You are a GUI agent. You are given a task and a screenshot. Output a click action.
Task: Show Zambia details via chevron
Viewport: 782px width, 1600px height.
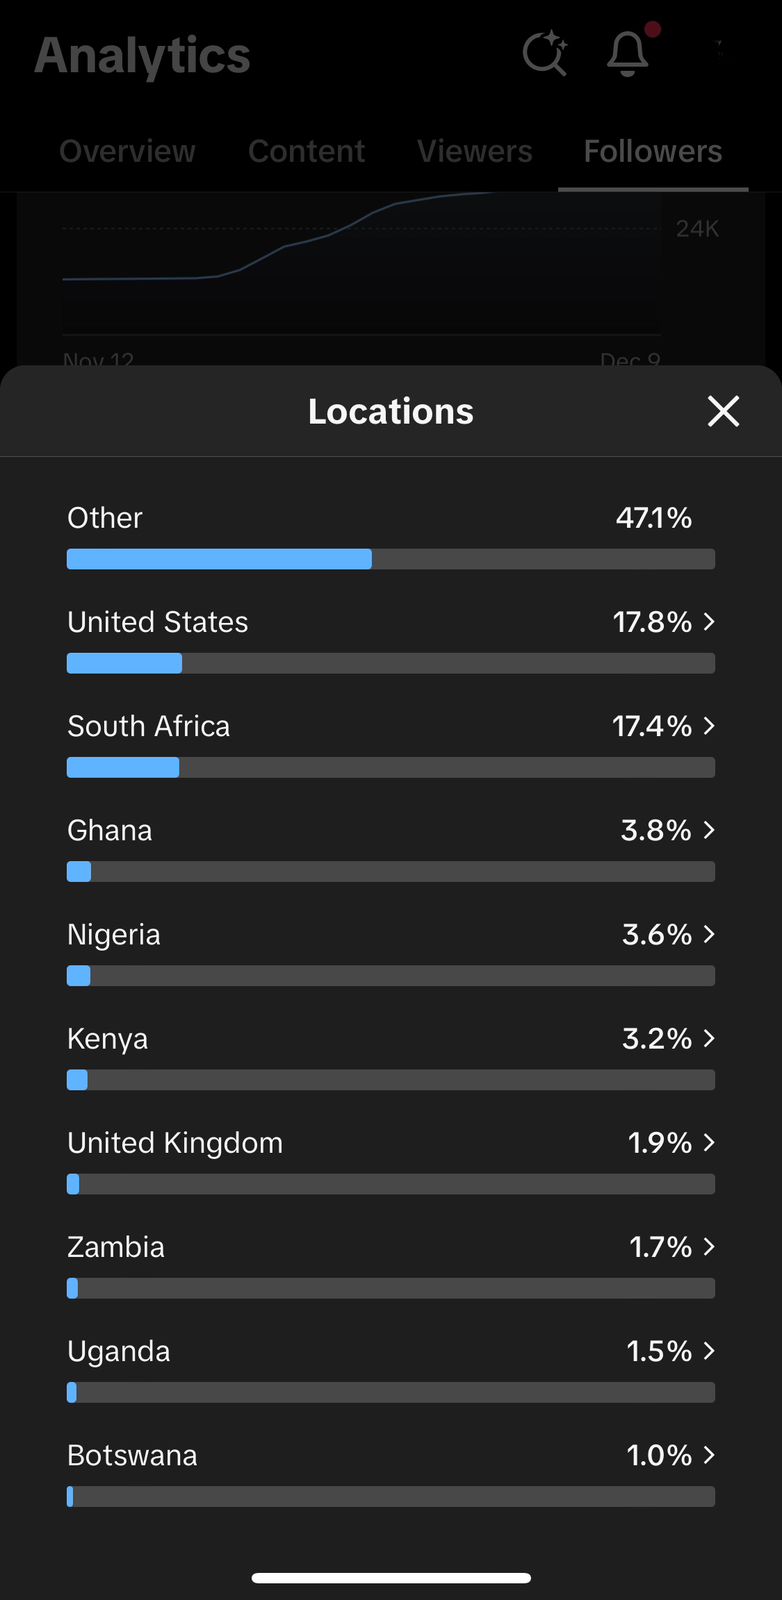pyautogui.click(x=709, y=1246)
